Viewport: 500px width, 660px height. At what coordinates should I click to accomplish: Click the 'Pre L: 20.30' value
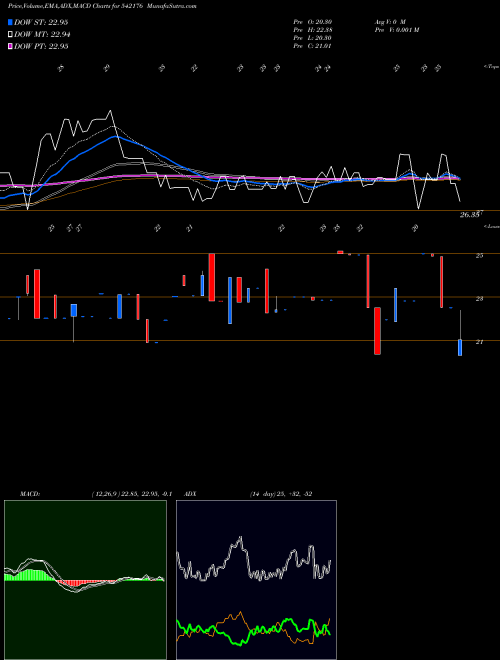313,38
